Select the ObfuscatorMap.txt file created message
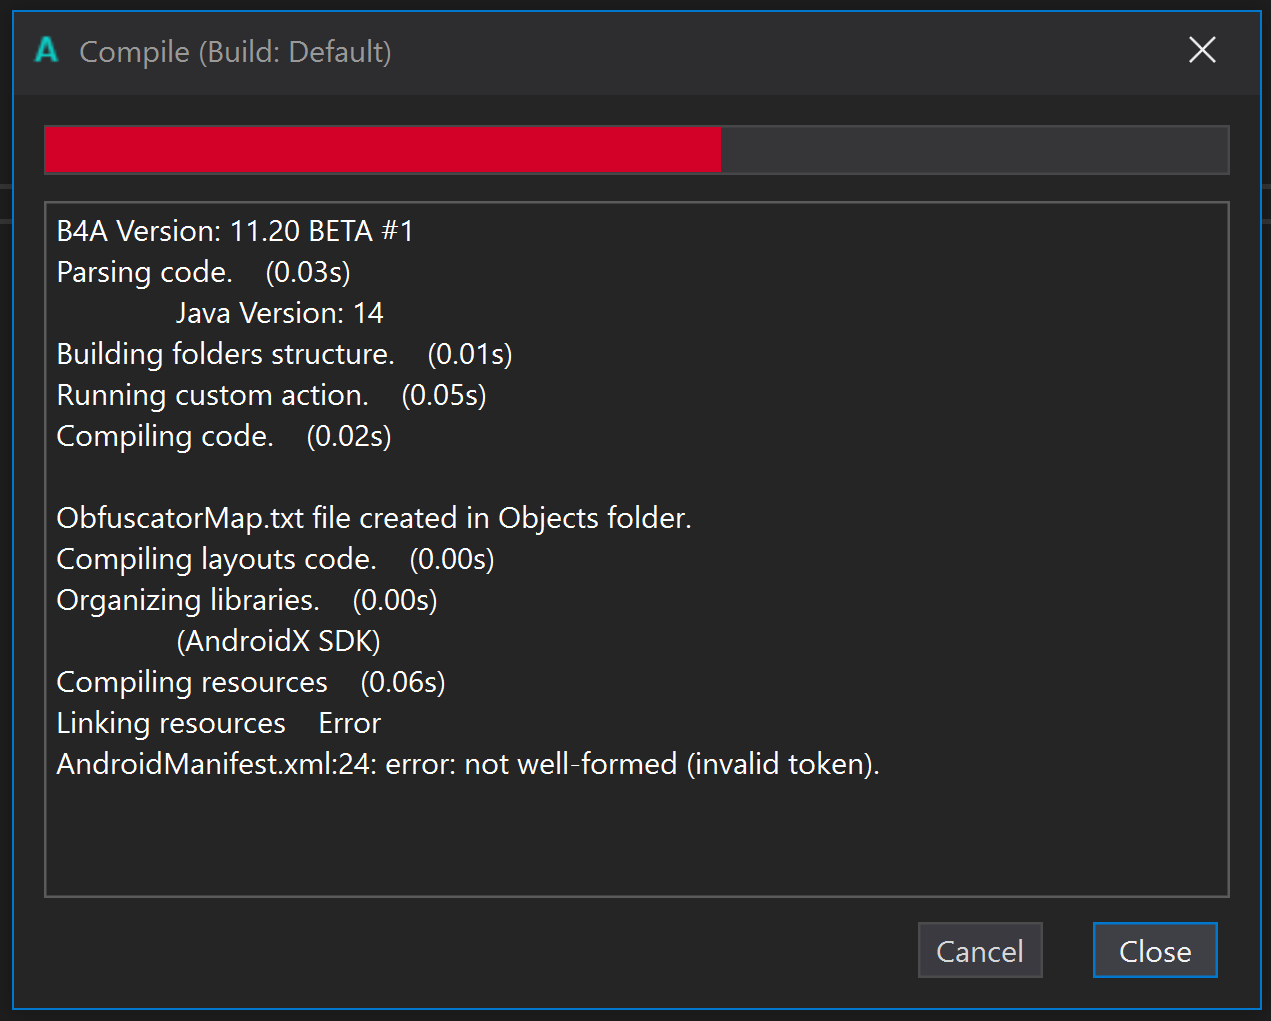1271x1021 pixels. coord(374,518)
